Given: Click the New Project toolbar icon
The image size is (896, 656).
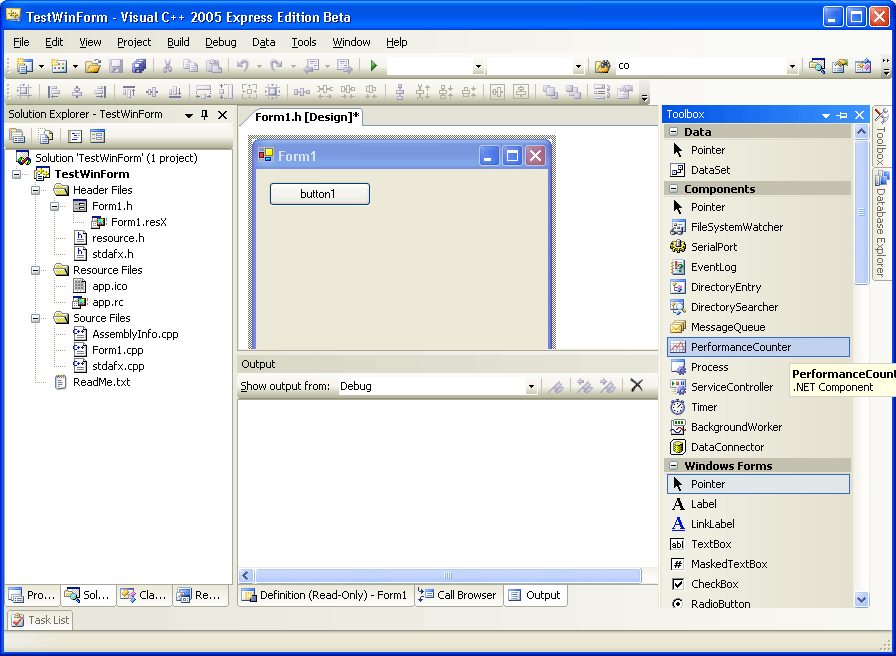Looking at the screenshot, I should tap(24, 66).
